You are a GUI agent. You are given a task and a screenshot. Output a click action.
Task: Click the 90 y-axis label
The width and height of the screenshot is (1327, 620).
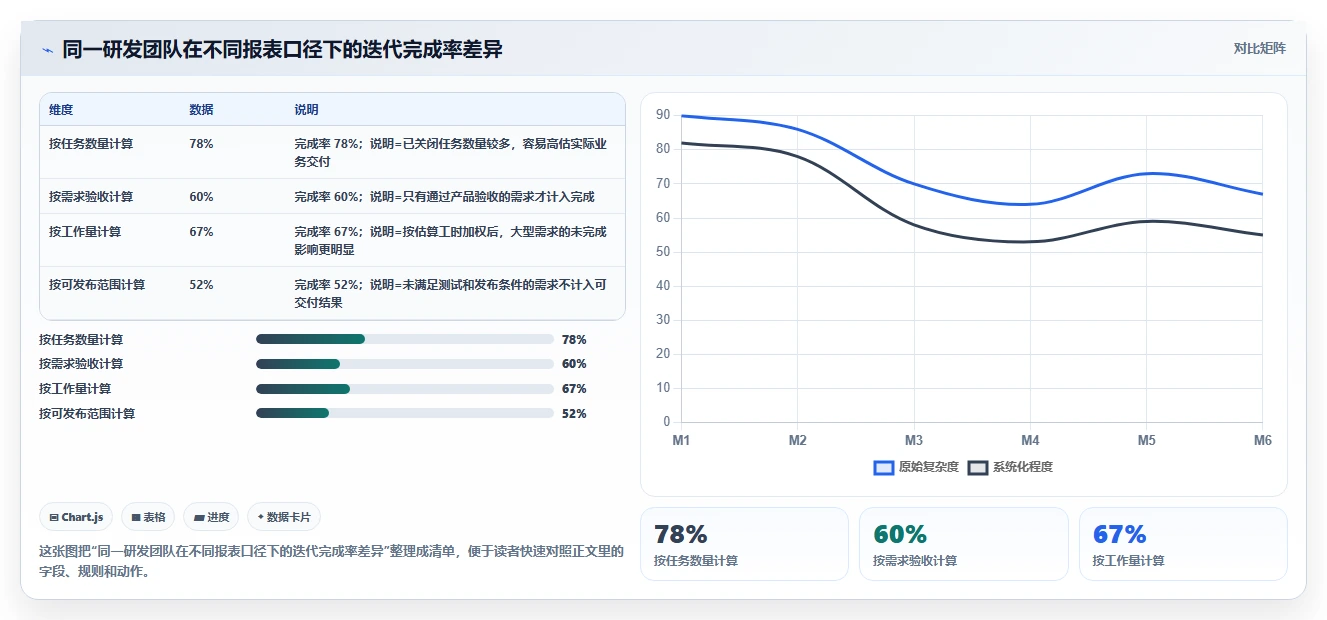click(663, 115)
